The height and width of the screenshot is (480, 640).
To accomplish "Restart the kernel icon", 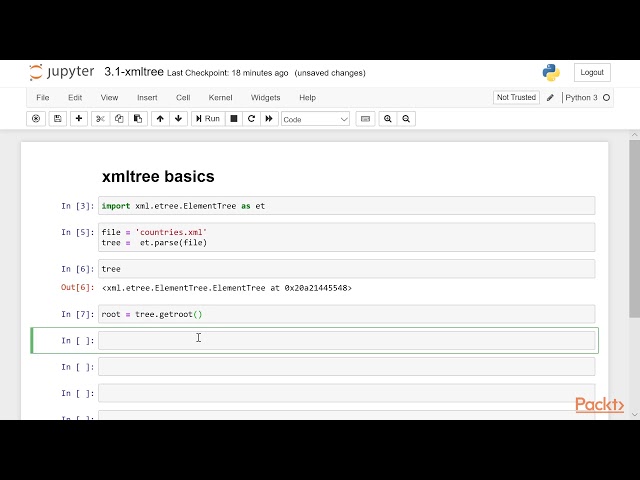I will 251,119.
